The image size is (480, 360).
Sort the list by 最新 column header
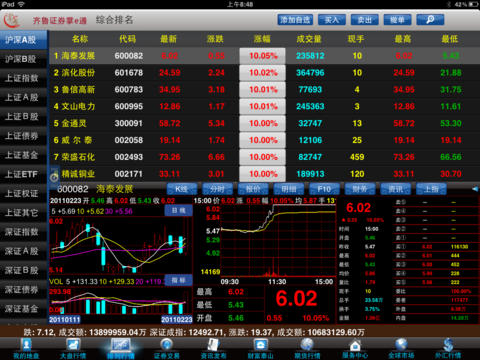(x=168, y=39)
